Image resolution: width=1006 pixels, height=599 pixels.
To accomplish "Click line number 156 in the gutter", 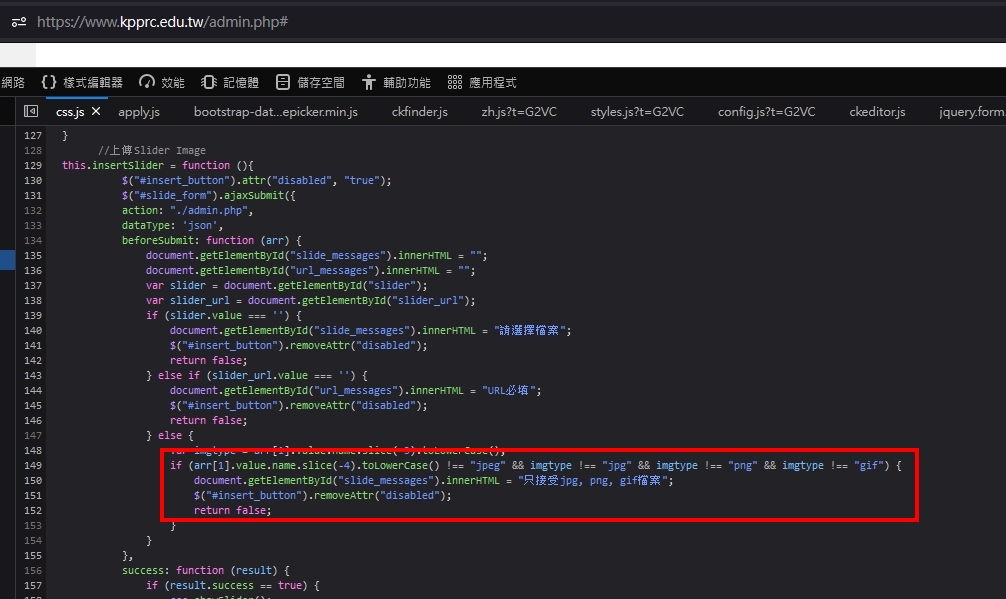I will (x=33, y=571).
